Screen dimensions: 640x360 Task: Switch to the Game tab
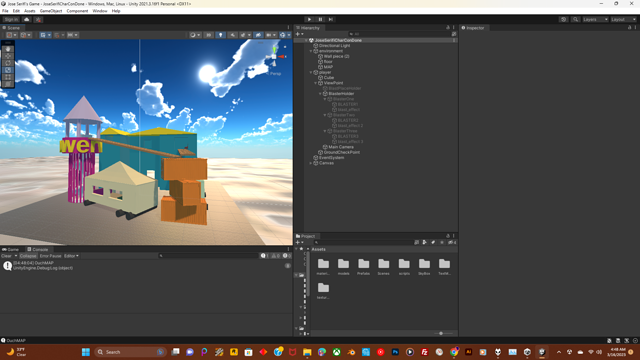(x=11, y=249)
